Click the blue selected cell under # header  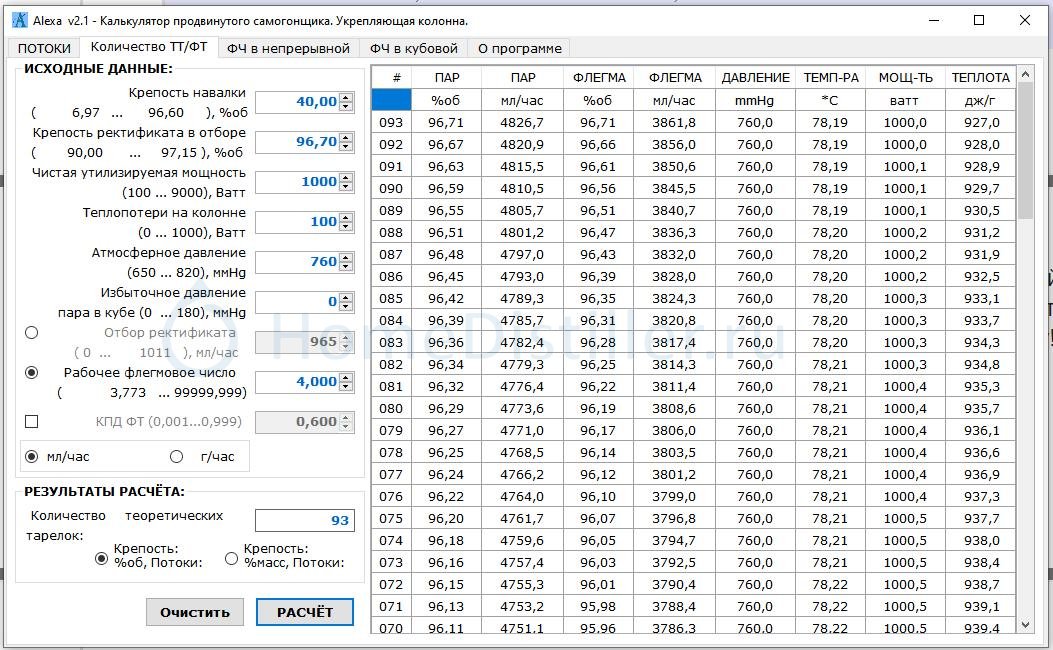pyautogui.click(x=391, y=100)
